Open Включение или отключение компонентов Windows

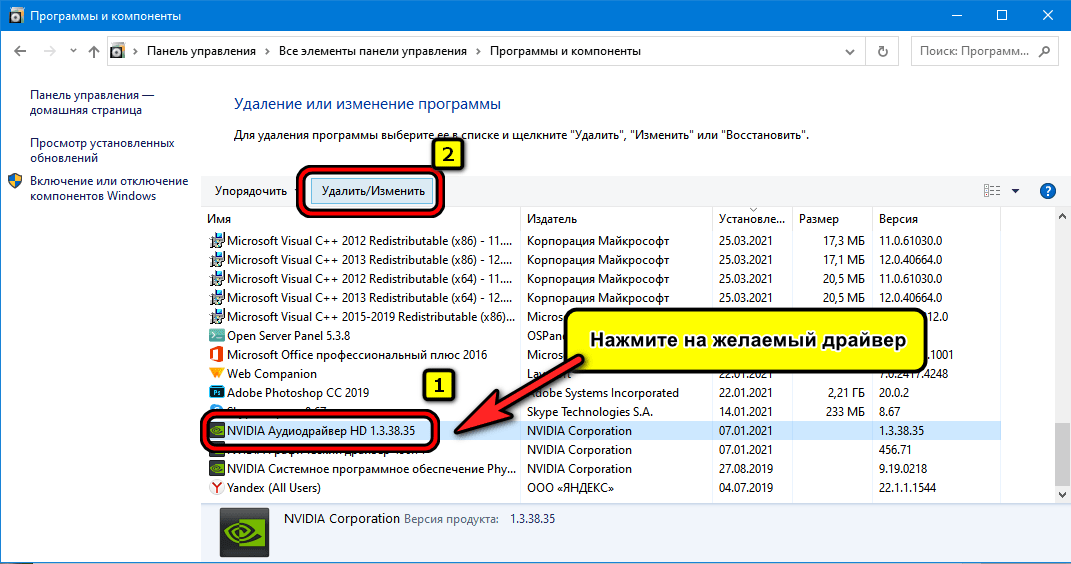click(x=109, y=188)
